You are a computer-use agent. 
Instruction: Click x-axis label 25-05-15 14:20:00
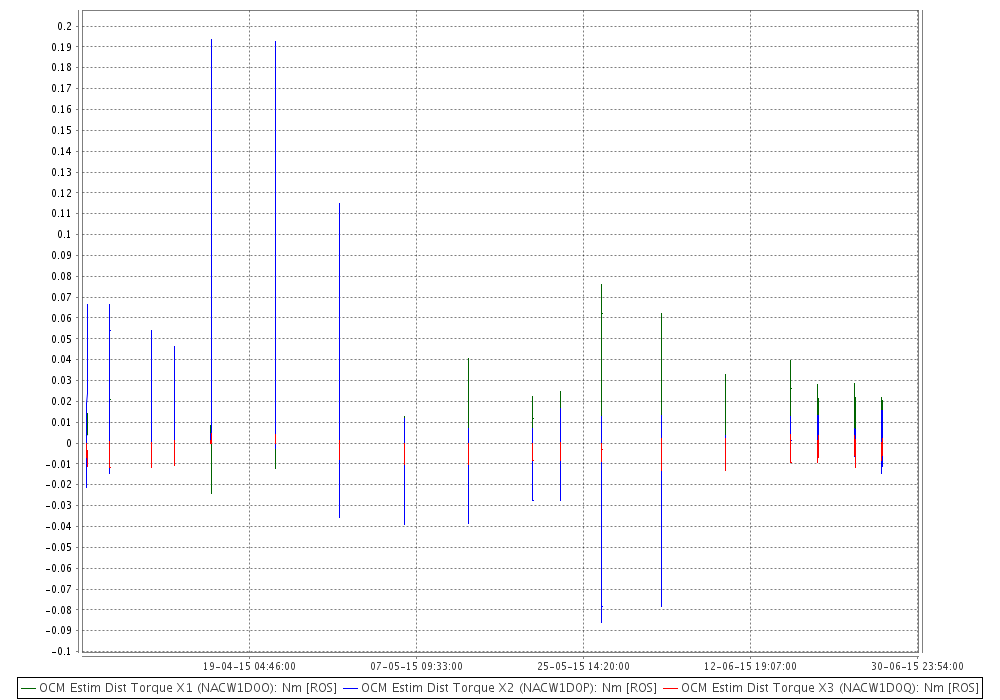[x=584, y=666]
